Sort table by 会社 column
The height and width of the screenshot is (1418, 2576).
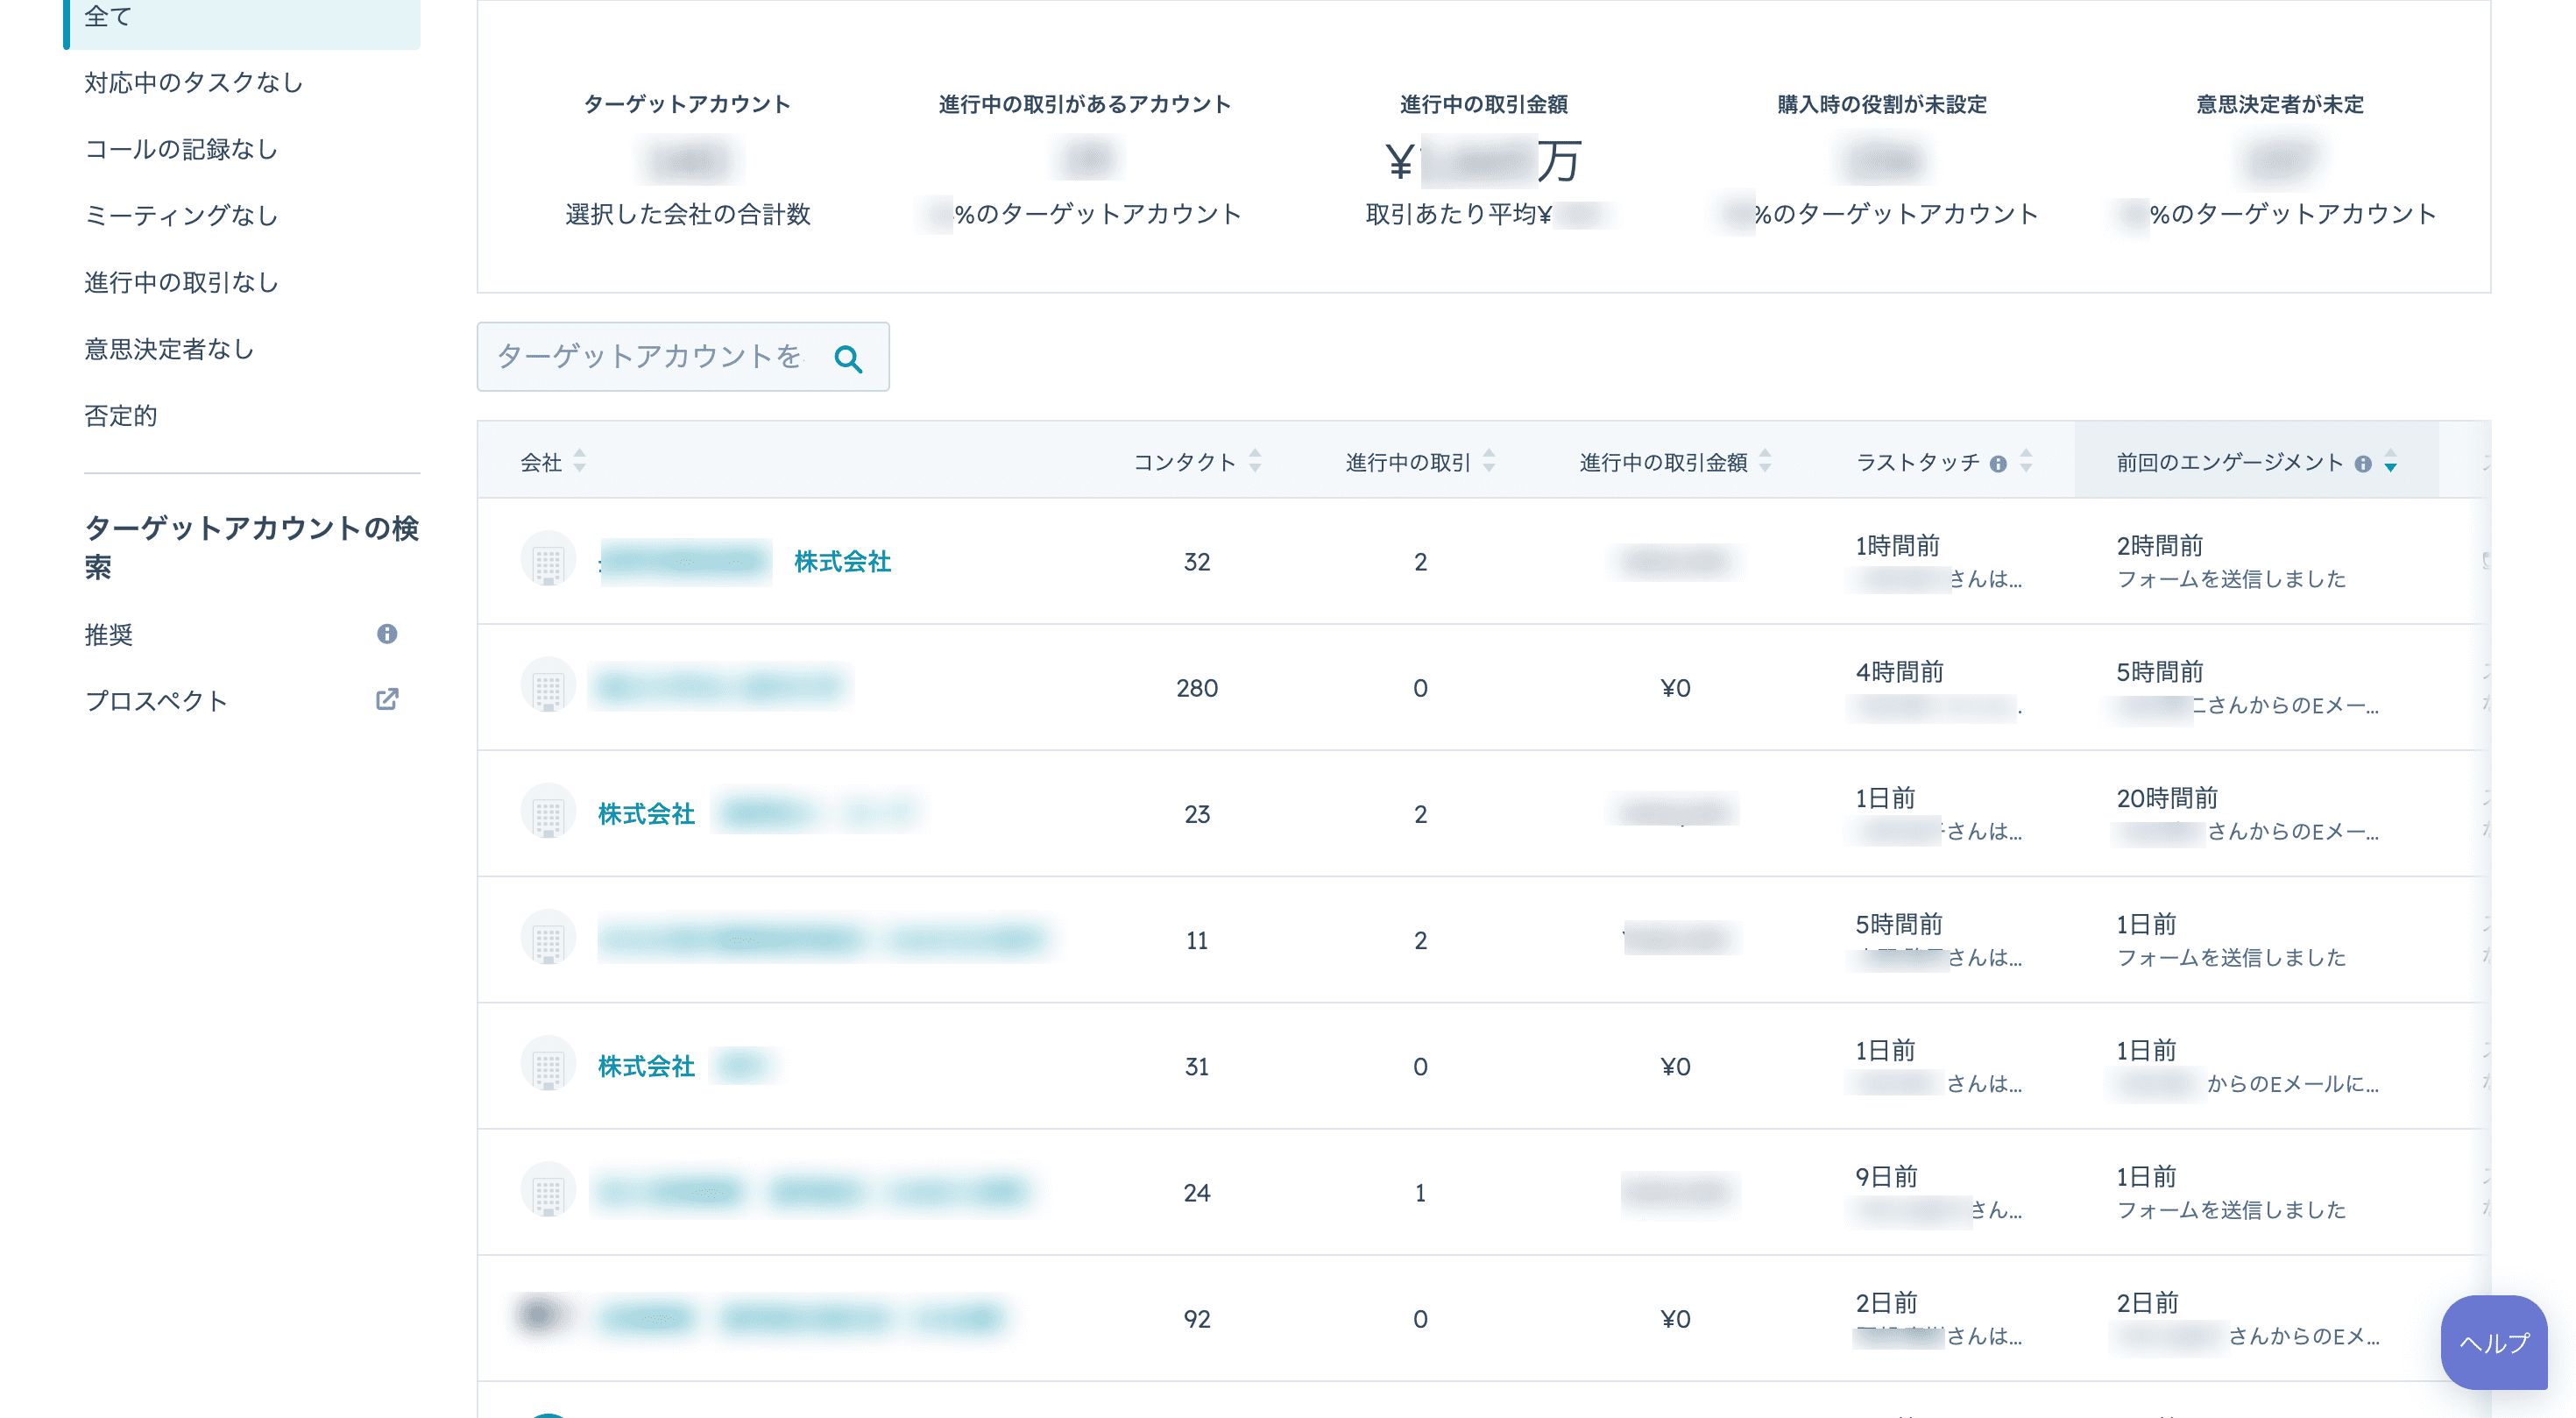[x=579, y=461]
